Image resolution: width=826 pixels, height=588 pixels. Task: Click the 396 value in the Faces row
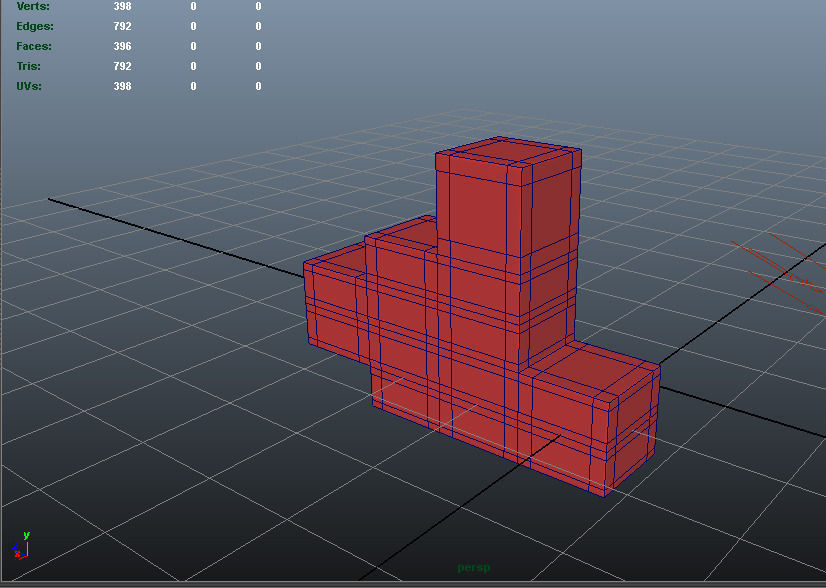pyautogui.click(x=122, y=46)
